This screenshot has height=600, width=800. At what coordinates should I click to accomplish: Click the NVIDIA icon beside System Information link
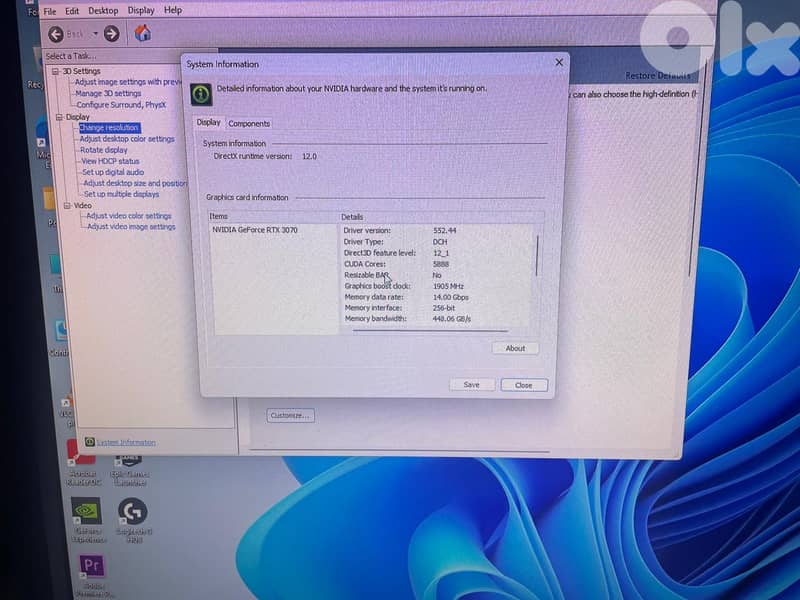pyautogui.click(x=90, y=442)
